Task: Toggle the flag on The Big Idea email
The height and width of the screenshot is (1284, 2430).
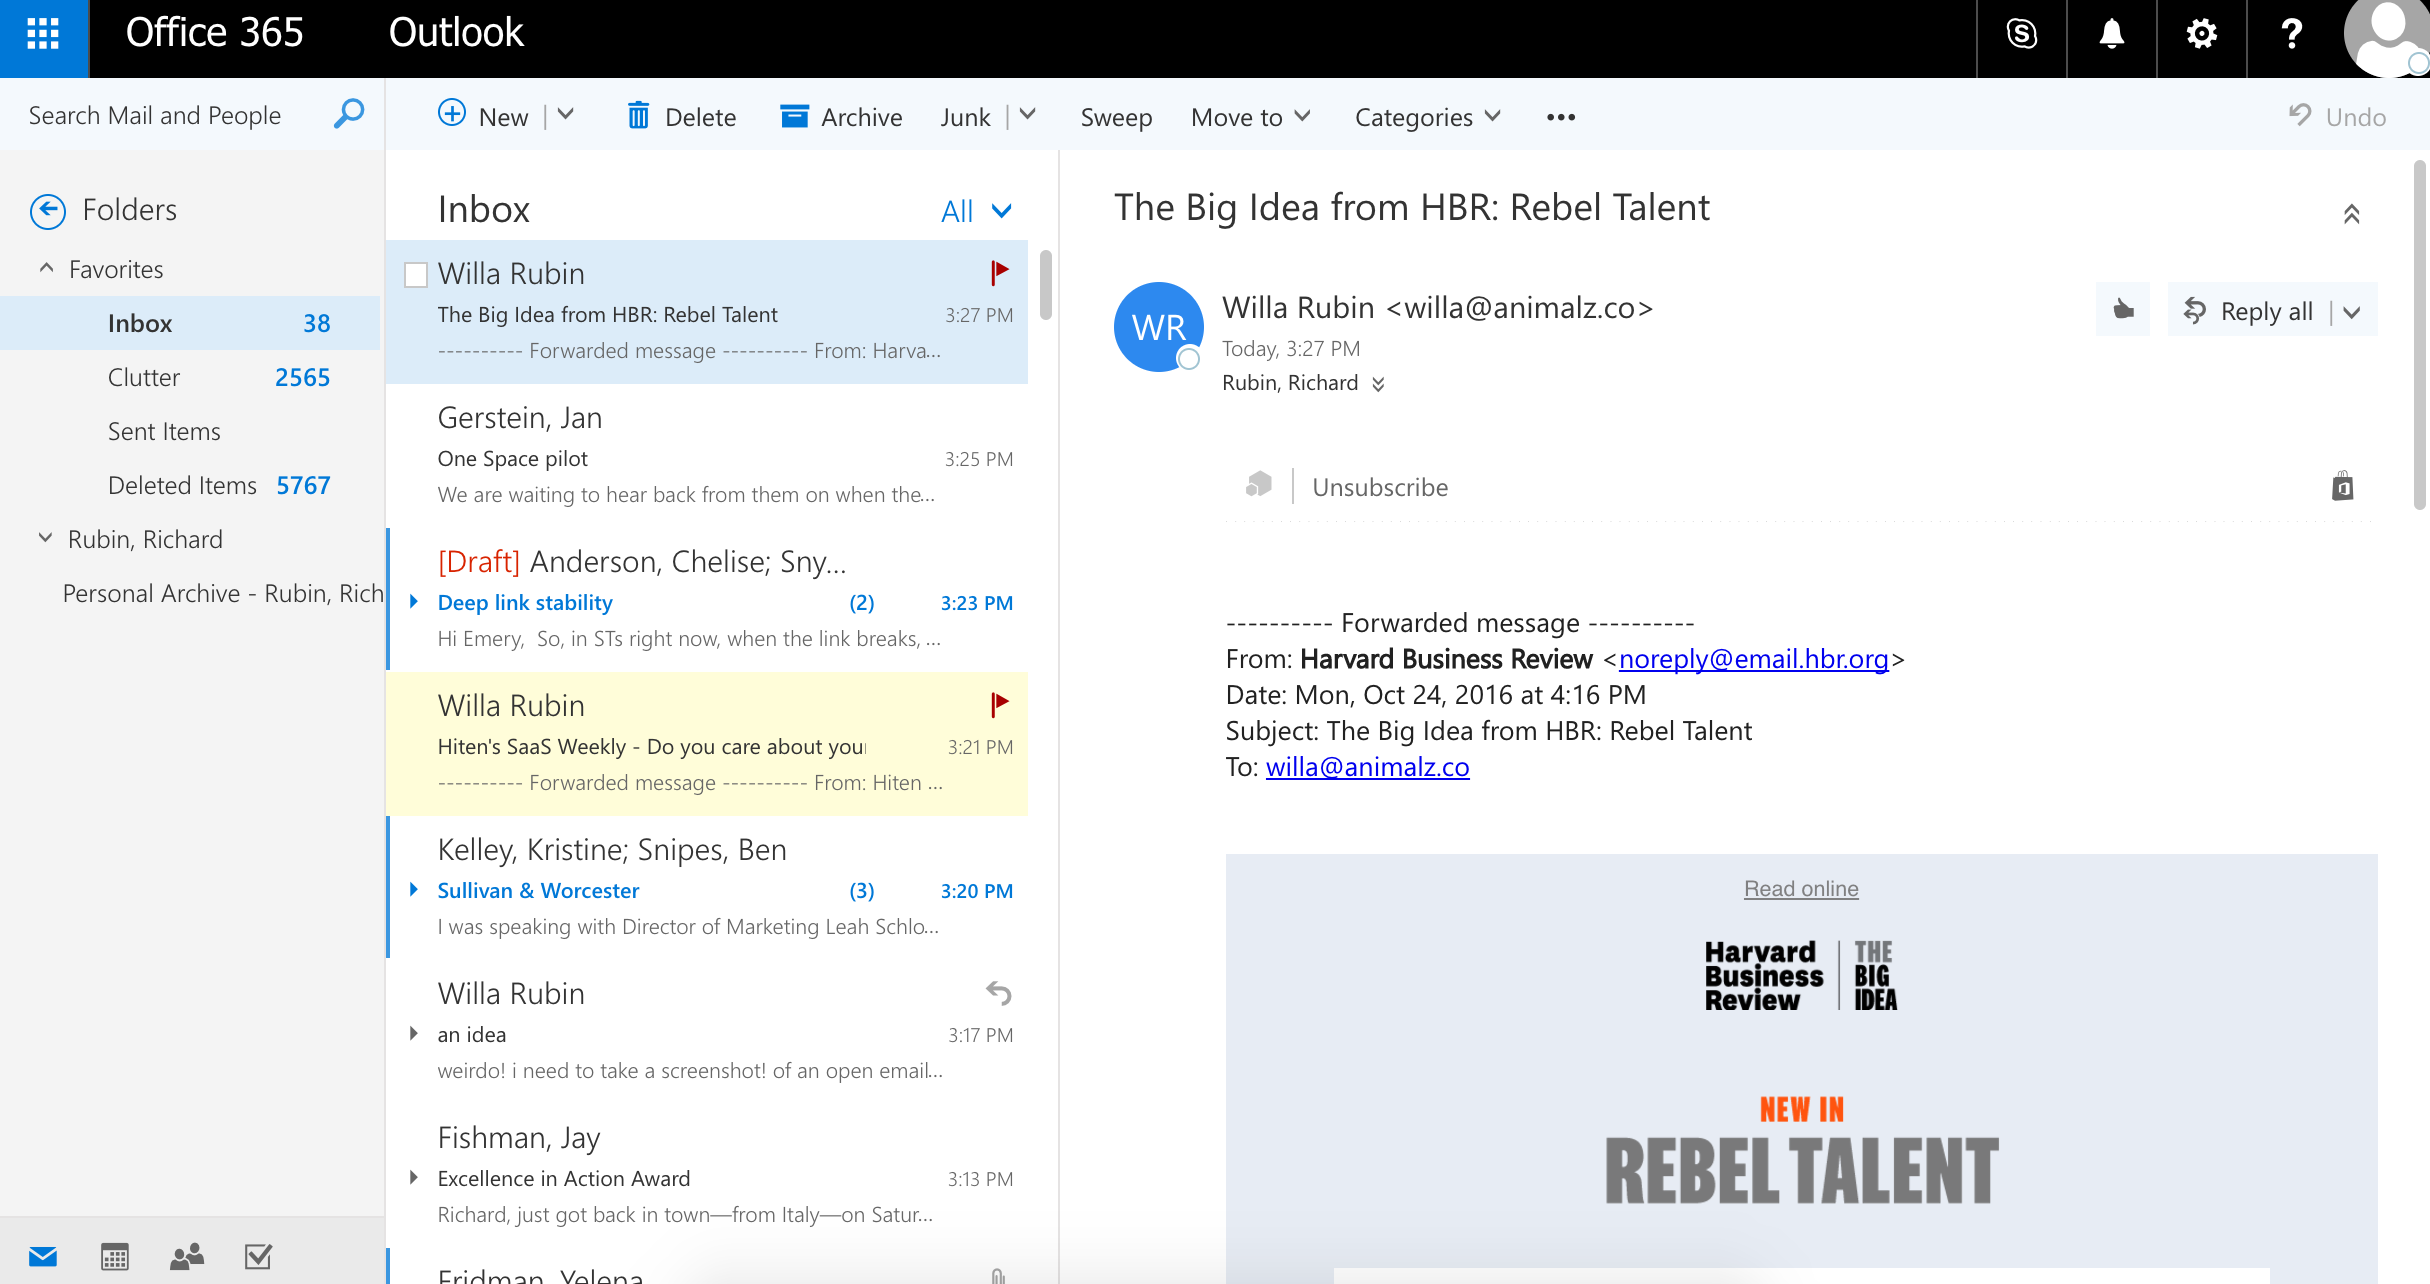Action: coord(999,272)
